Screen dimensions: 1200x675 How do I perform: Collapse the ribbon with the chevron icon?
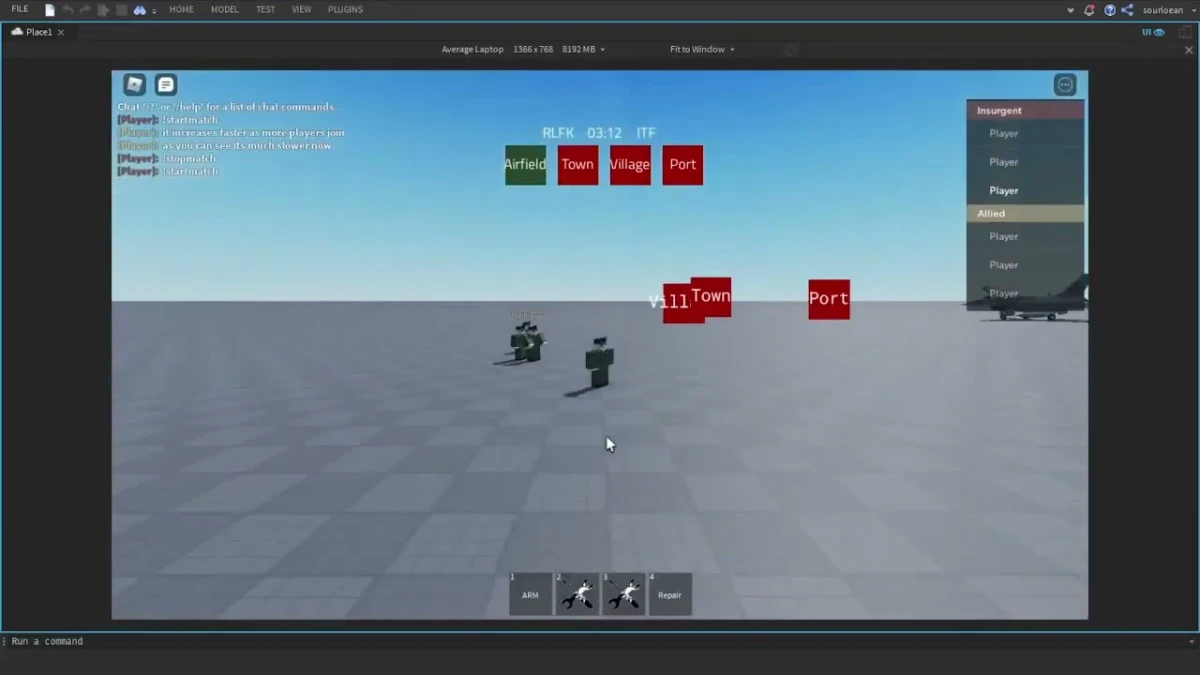pos(1071,10)
